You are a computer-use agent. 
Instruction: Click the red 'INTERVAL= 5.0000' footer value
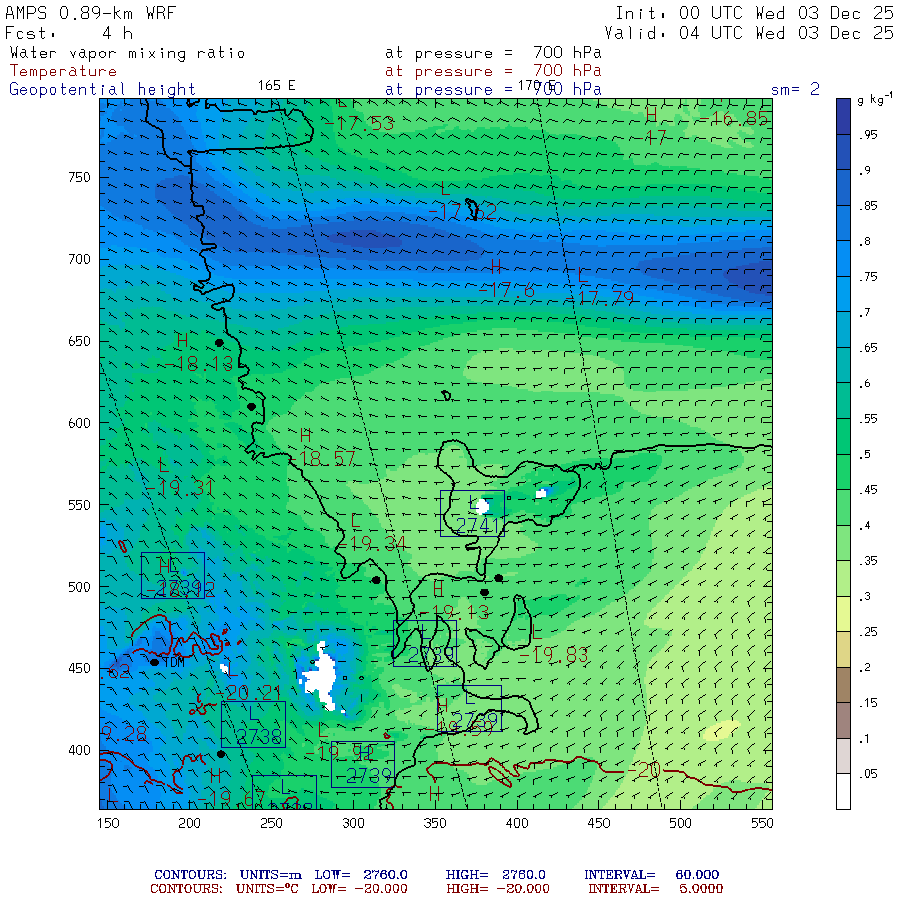[655, 889]
